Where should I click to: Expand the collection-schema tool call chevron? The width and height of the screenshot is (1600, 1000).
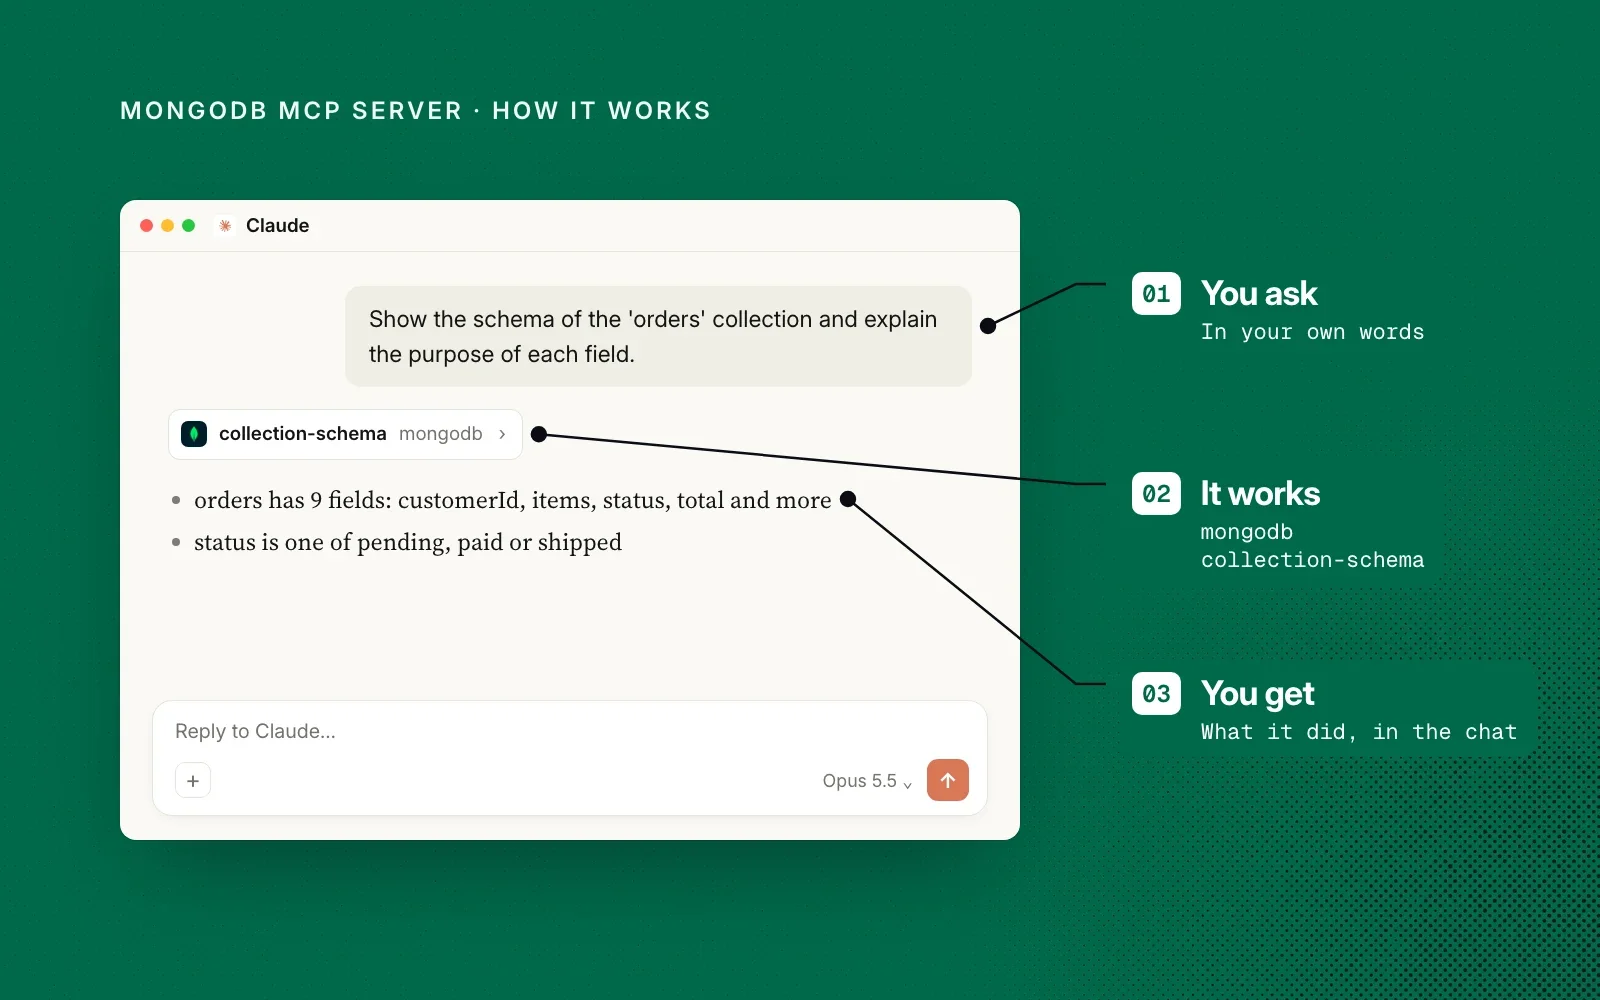point(502,434)
